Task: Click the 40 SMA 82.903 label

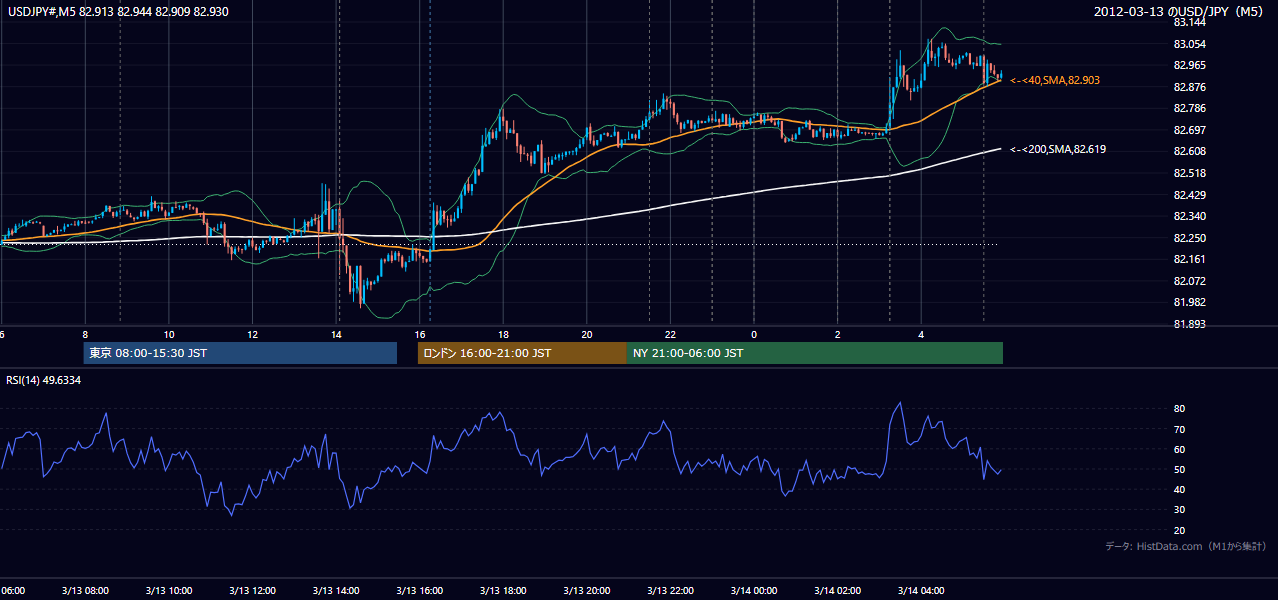Action: click(x=1056, y=79)
